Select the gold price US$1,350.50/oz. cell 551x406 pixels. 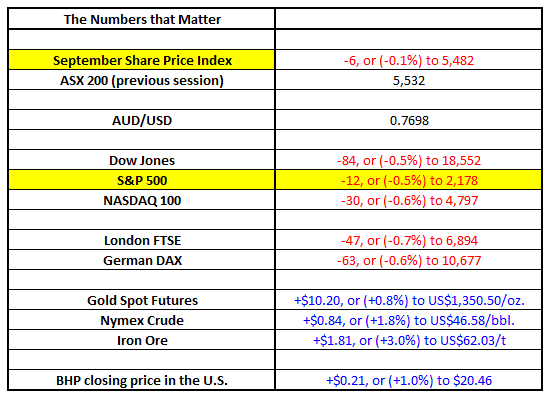409,300
